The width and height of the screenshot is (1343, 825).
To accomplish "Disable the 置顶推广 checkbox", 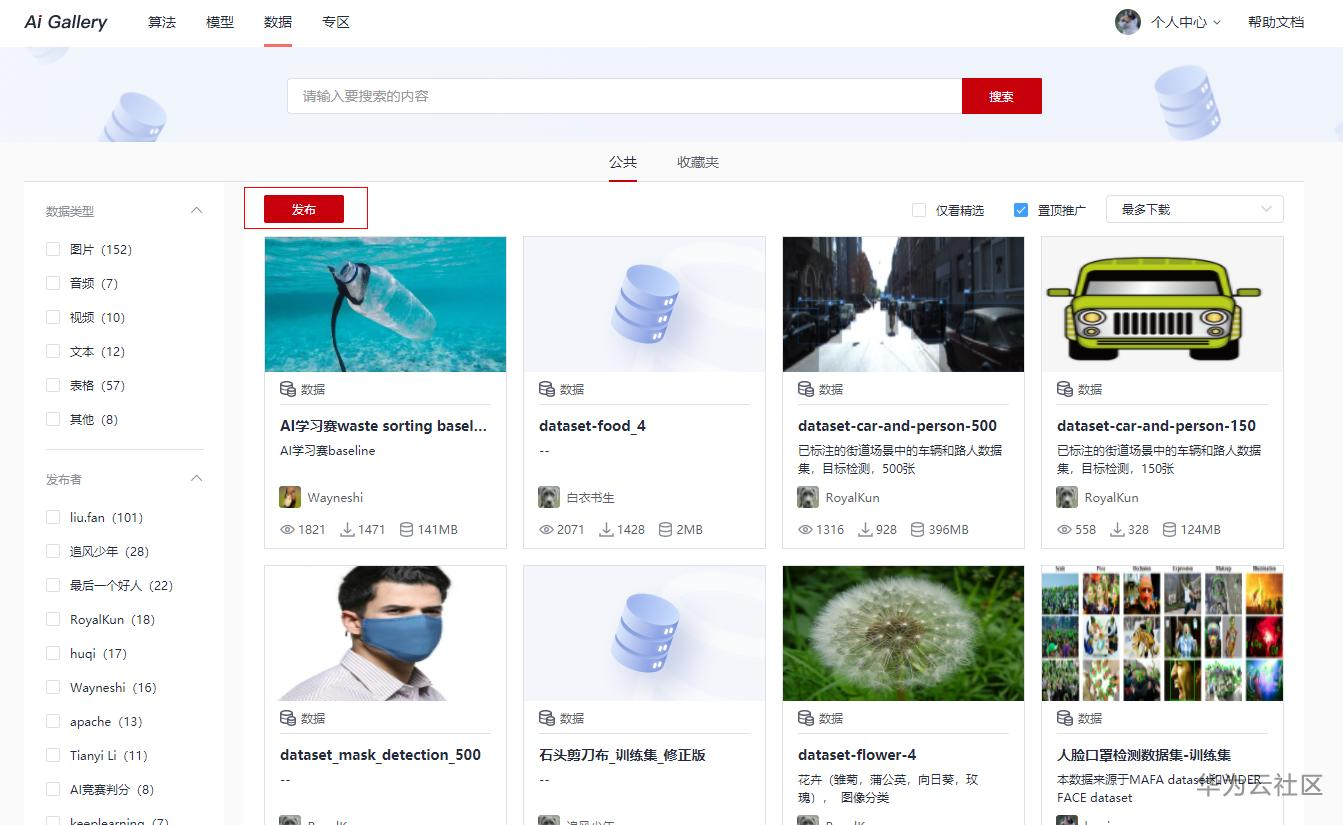I will pos(1021,210).
